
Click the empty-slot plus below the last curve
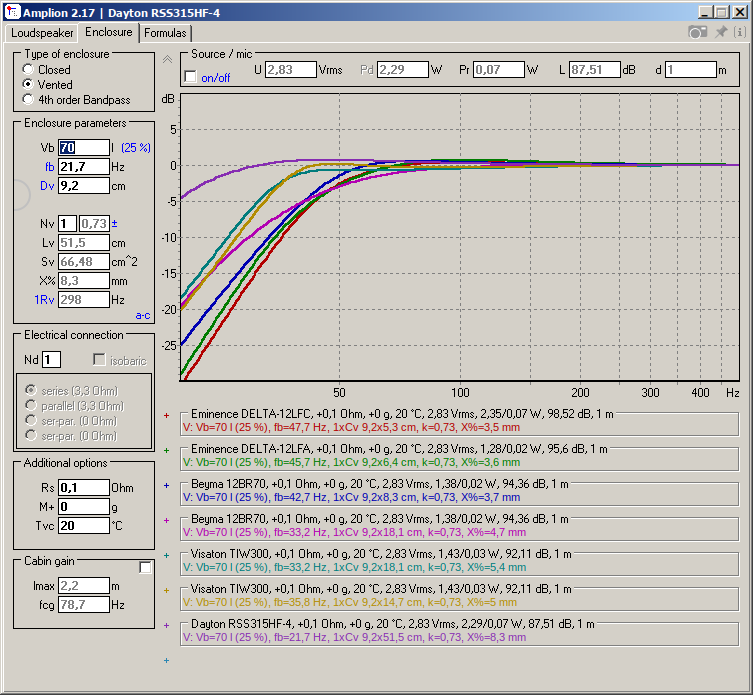(x=167, y=660)
